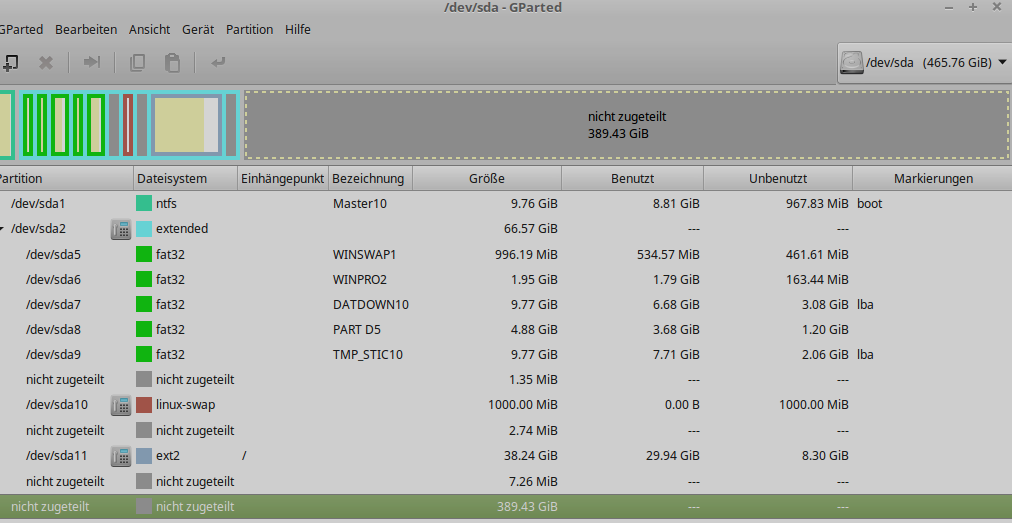Image resolution: width=1012 pixels, height=523 pixels.
Task: Sort by Dateisystem column header
Action: (x=186, y=178)
